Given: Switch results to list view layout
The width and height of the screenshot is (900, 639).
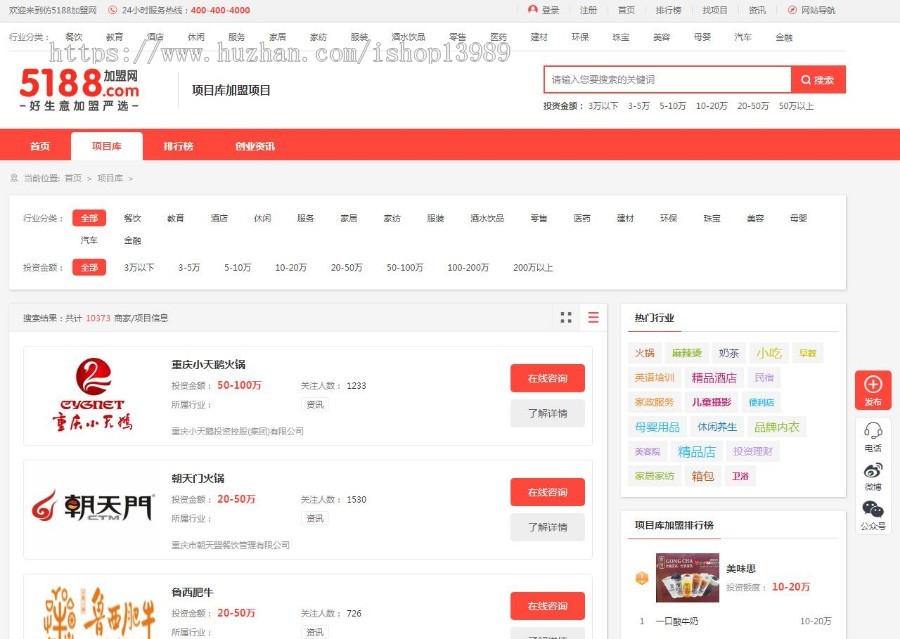Looking at the screenshot, I should tap(592, 317).
